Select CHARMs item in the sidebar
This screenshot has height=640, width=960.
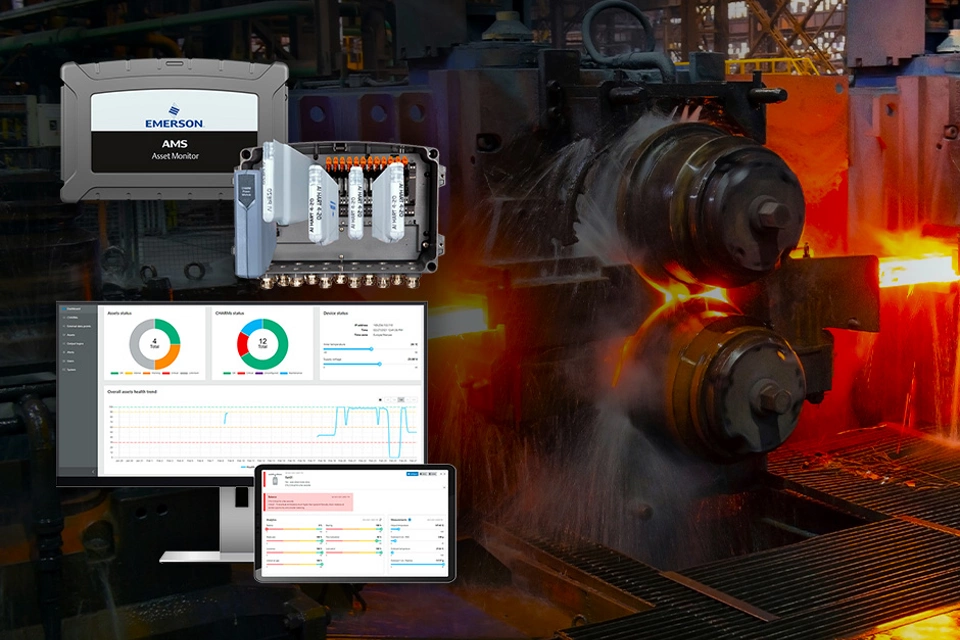click(75, 318)
